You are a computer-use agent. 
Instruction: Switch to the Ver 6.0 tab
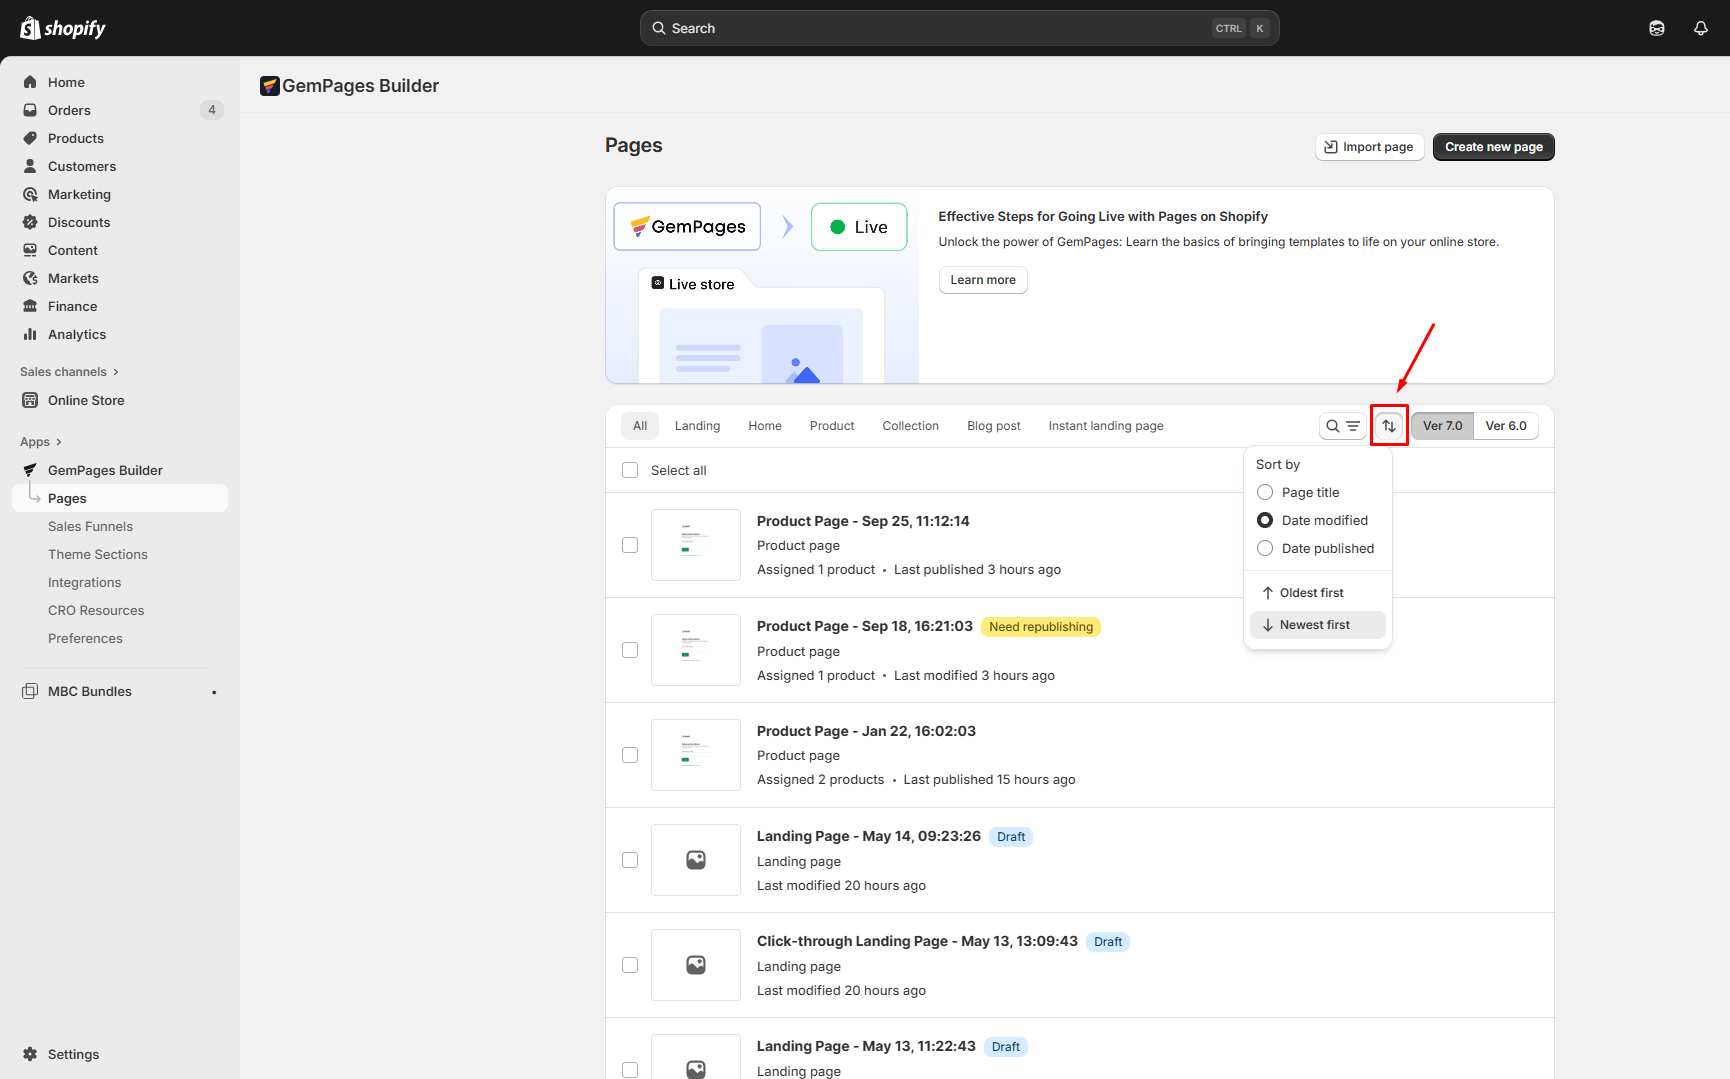[1506, 425]
